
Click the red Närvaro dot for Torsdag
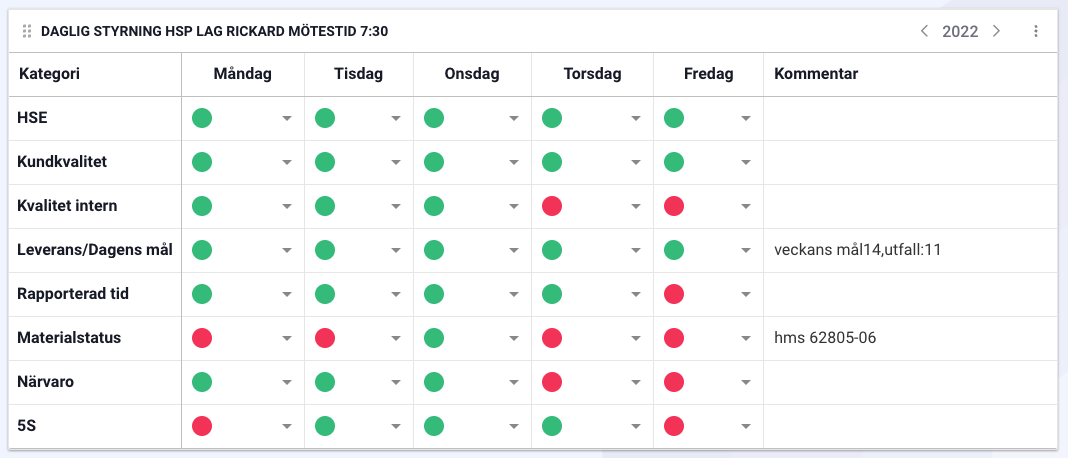551,382
